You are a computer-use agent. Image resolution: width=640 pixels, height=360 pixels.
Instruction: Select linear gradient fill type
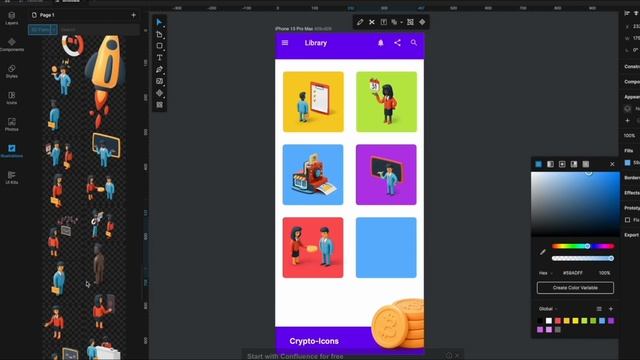[550, 164]
